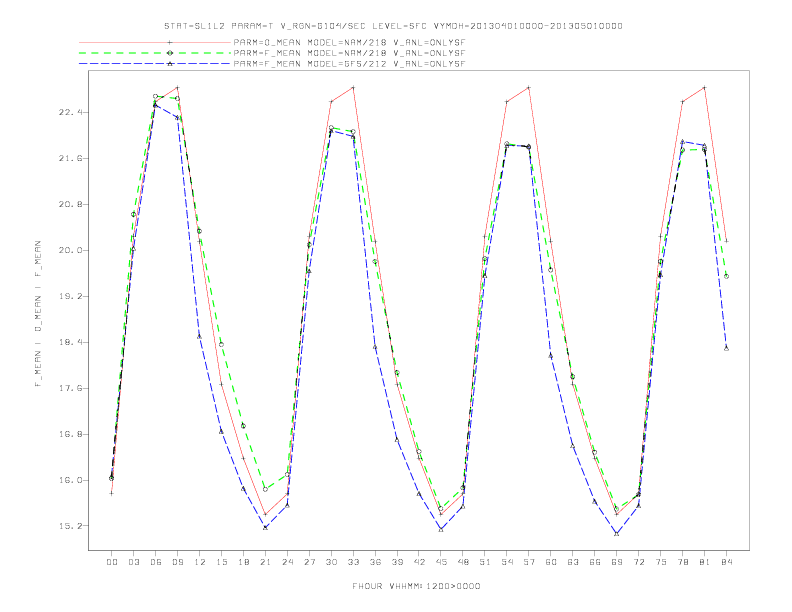Click the y-axis tick label 19.2
This screenshot has width=792, height=612.
(68, 296)
